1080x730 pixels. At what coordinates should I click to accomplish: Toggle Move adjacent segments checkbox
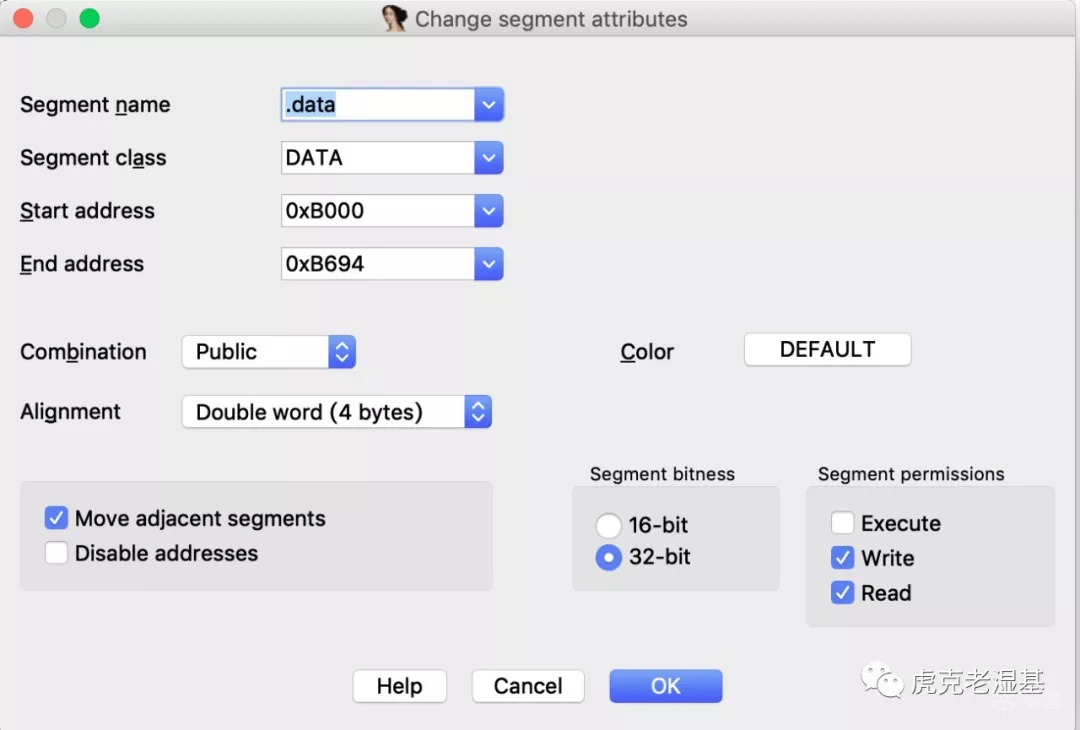pos(56,518)
